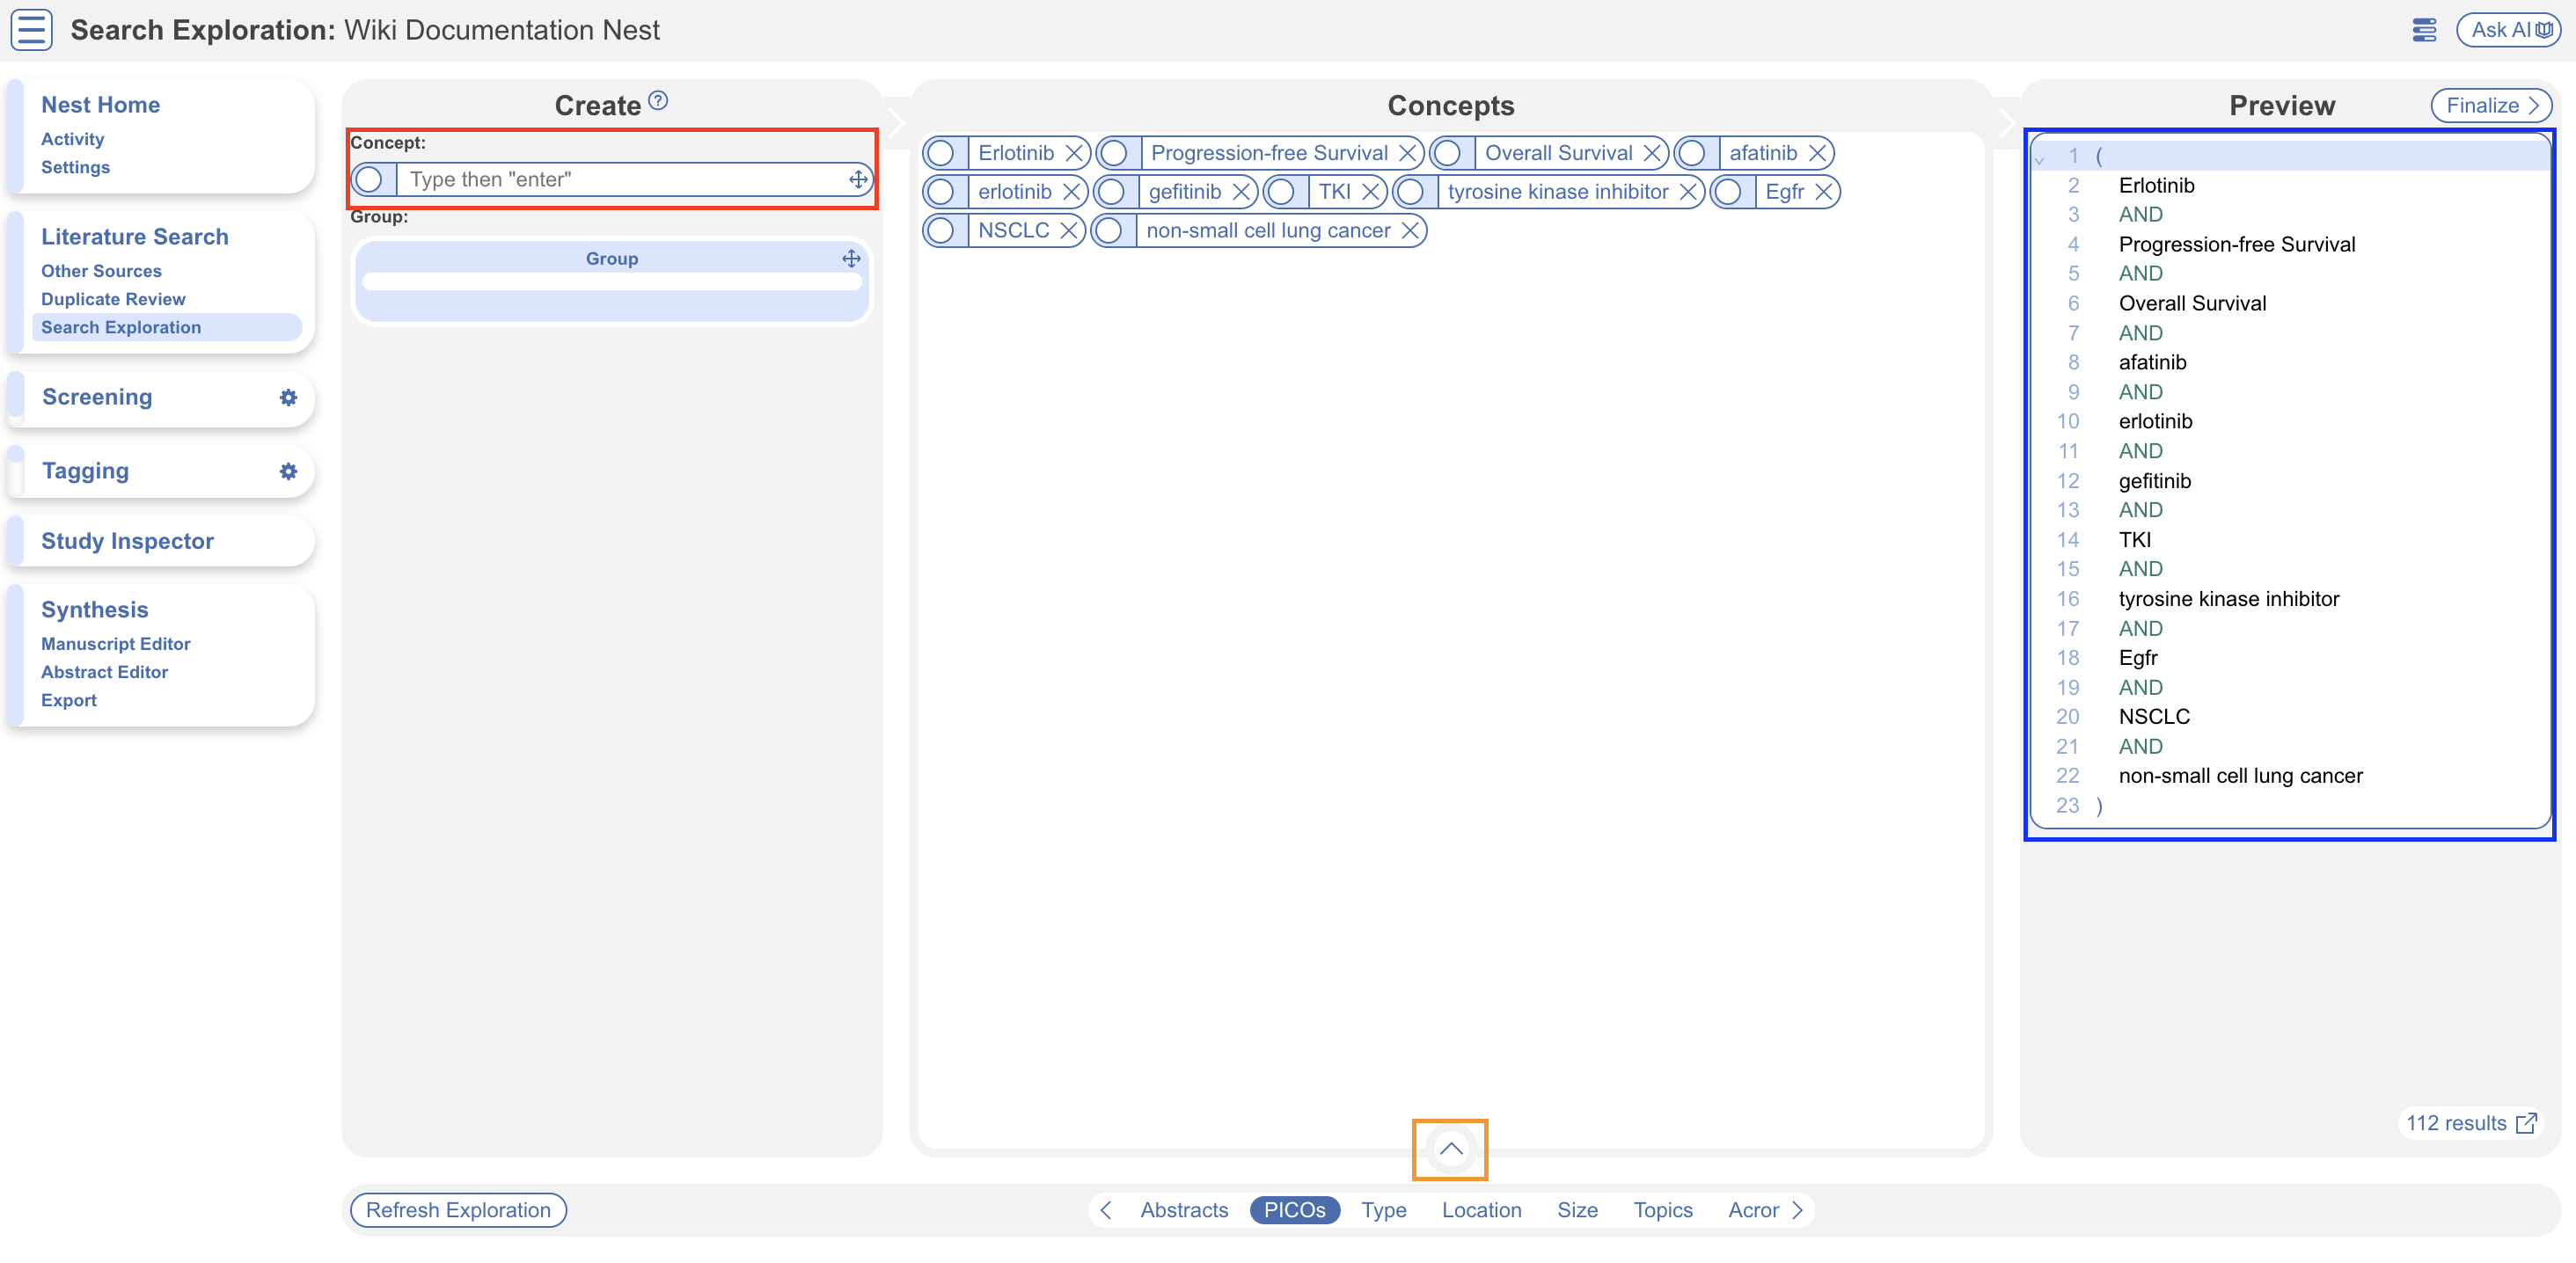2576x1263 pixels.
Task: Toggle the circle next to NSCLC concept
Action: (x=940, y=231)
